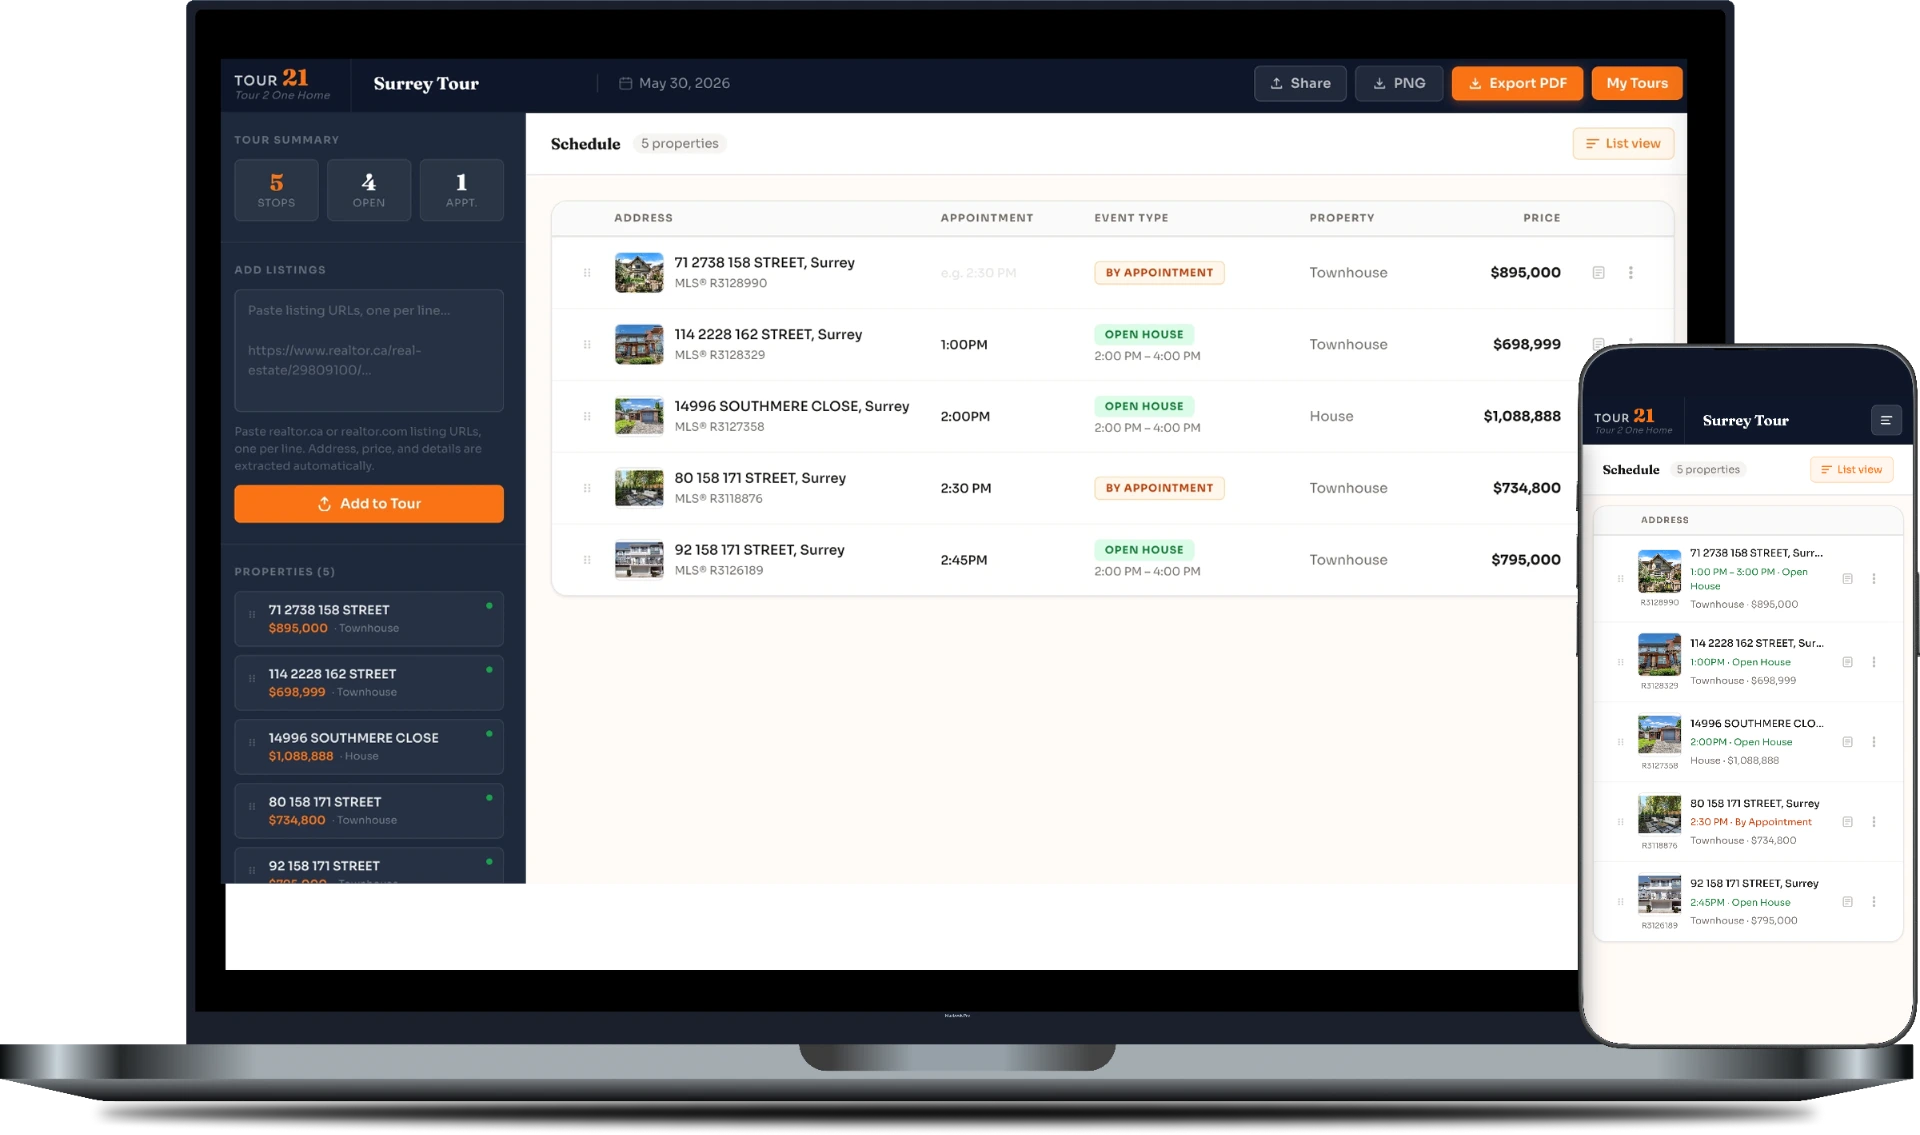The height and width of the screenshot is (1135, 1920).
Task: Click By Appointment badge for 71 2738 158 Street
Action: pos(1159,273)
